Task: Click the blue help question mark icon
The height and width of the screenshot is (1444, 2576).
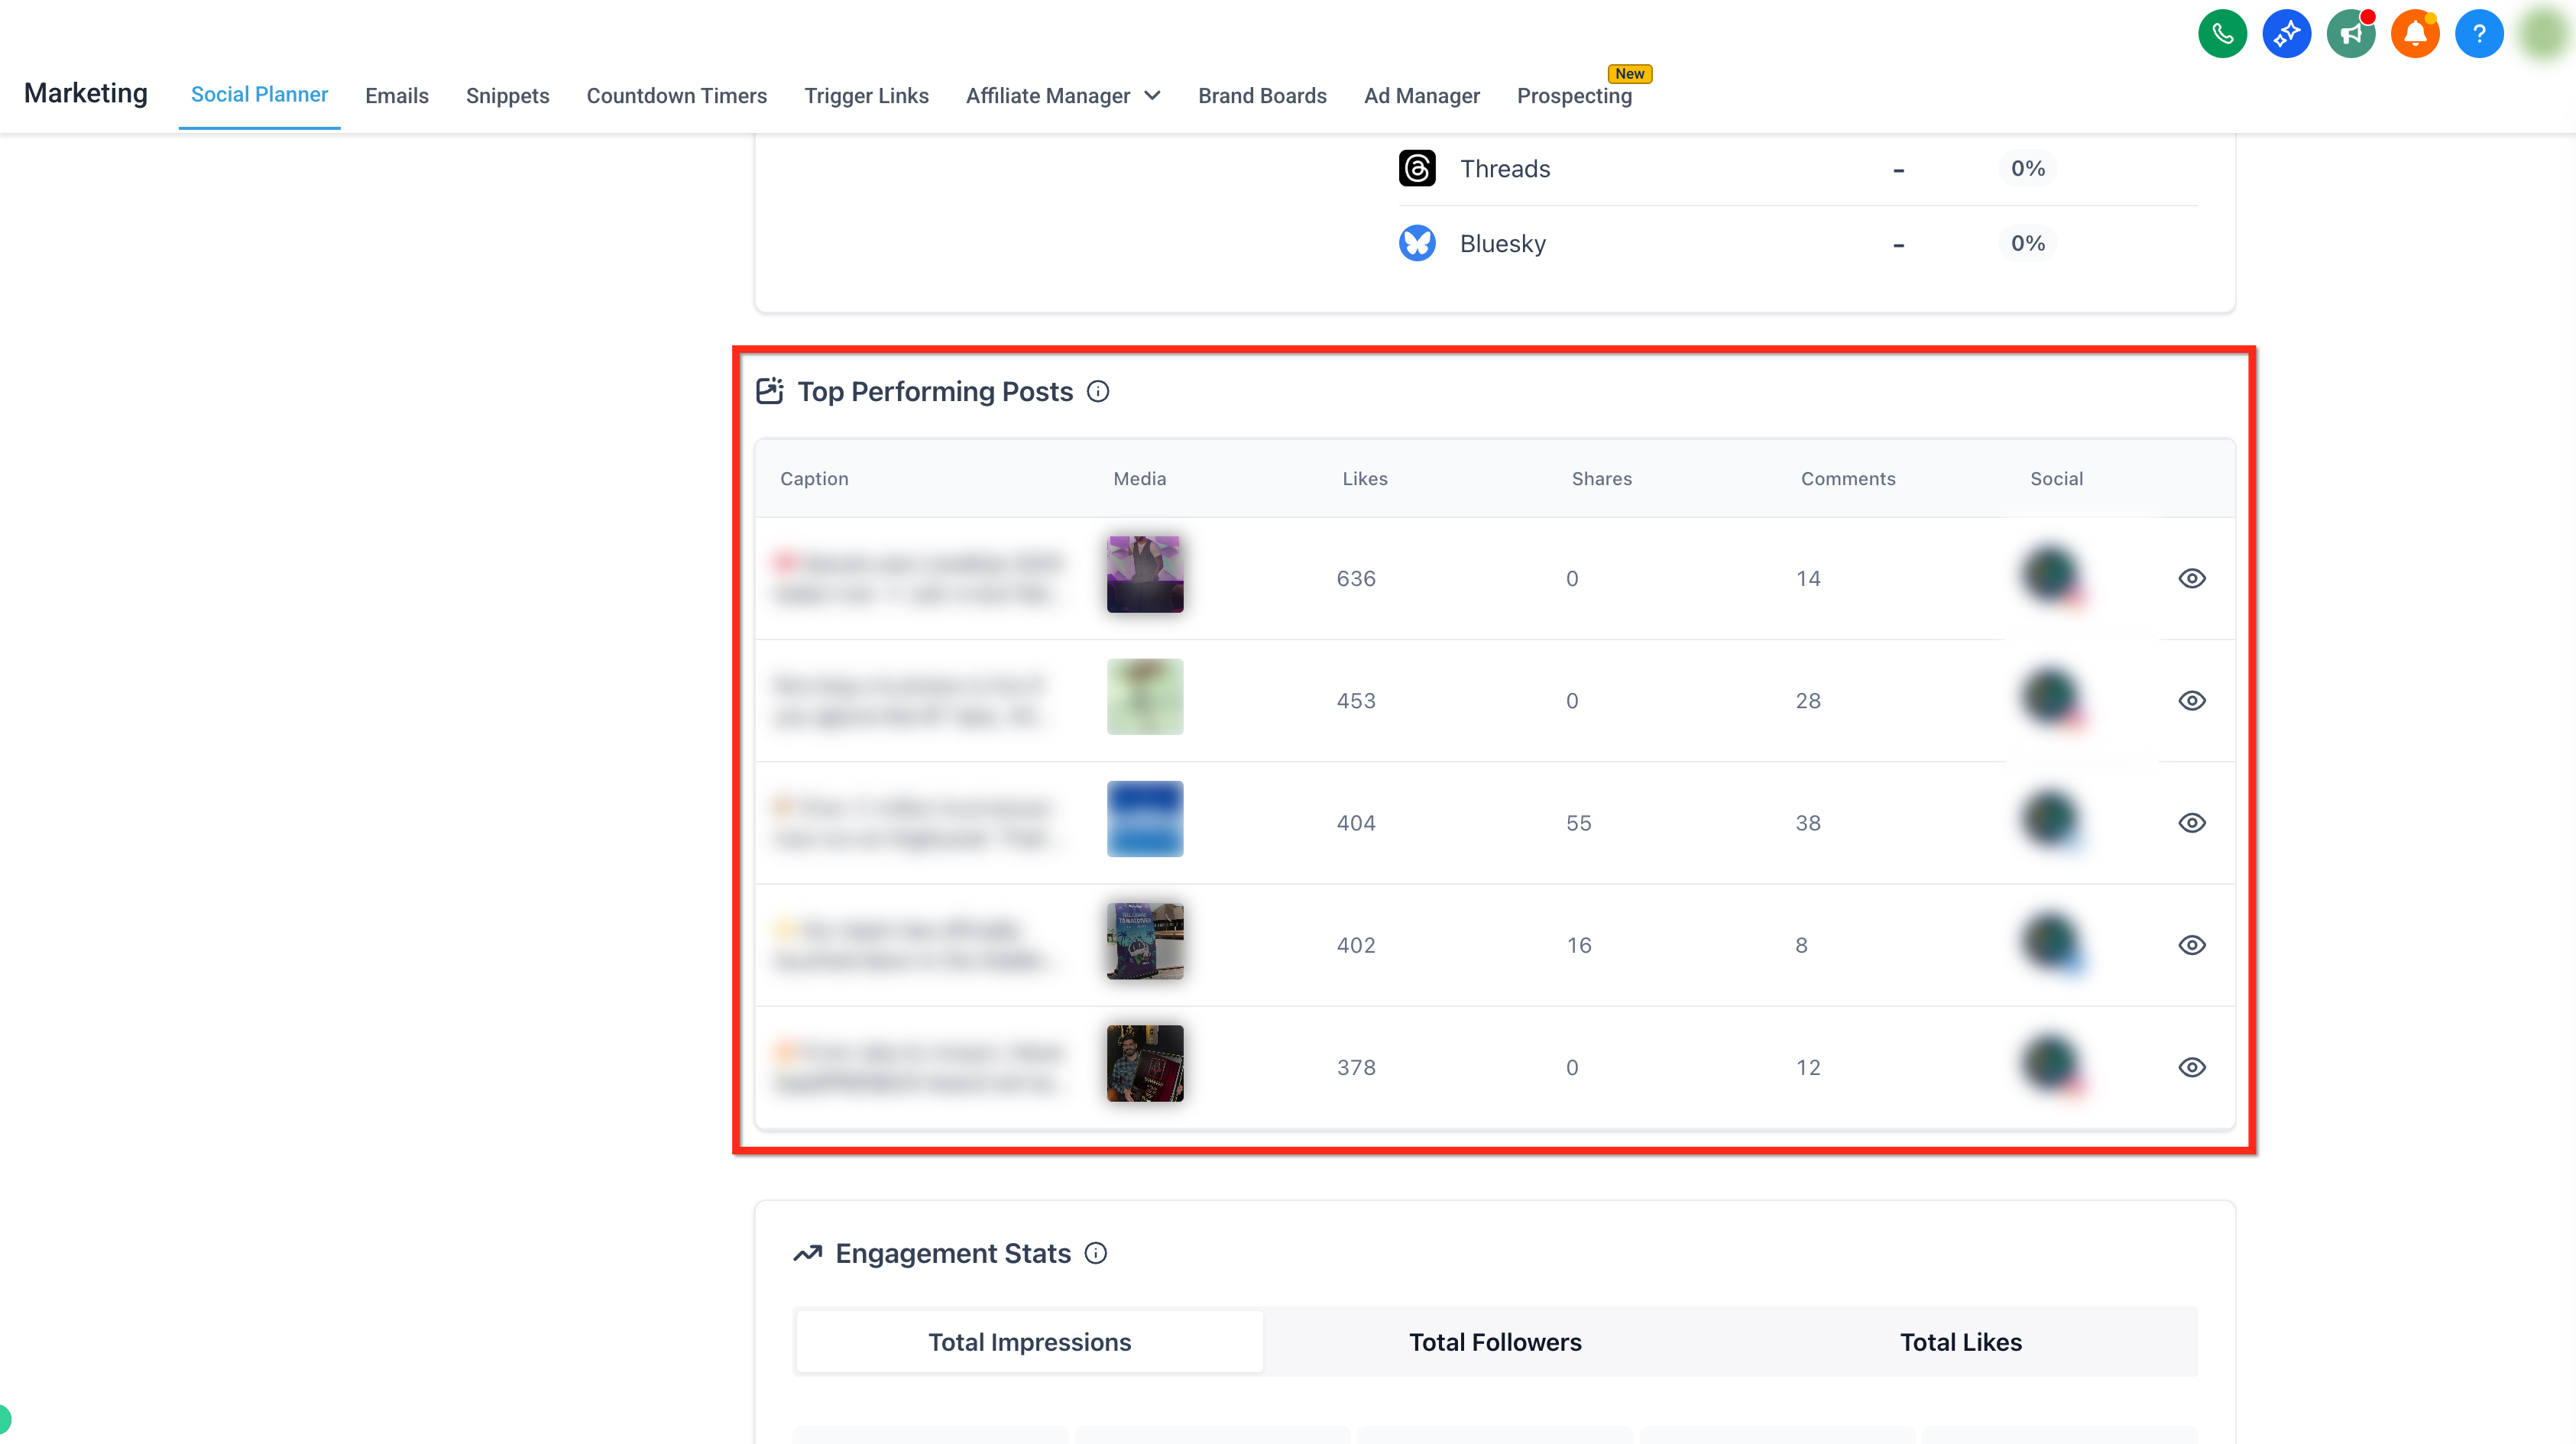Action: click(x=2478, y=34)
